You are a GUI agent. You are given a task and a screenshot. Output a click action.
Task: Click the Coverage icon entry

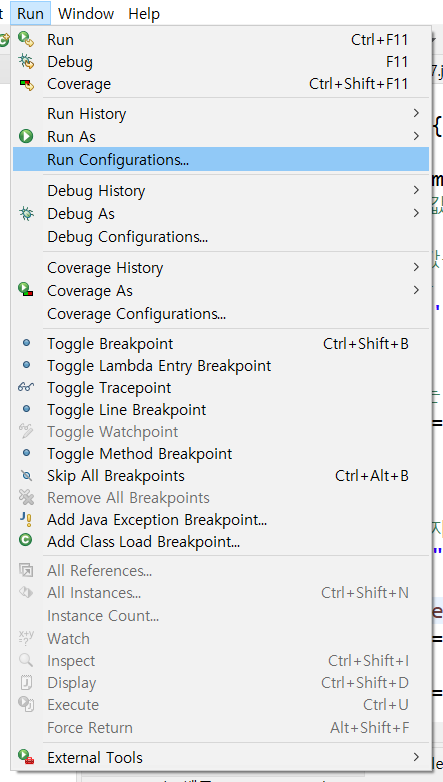[25, 84]
